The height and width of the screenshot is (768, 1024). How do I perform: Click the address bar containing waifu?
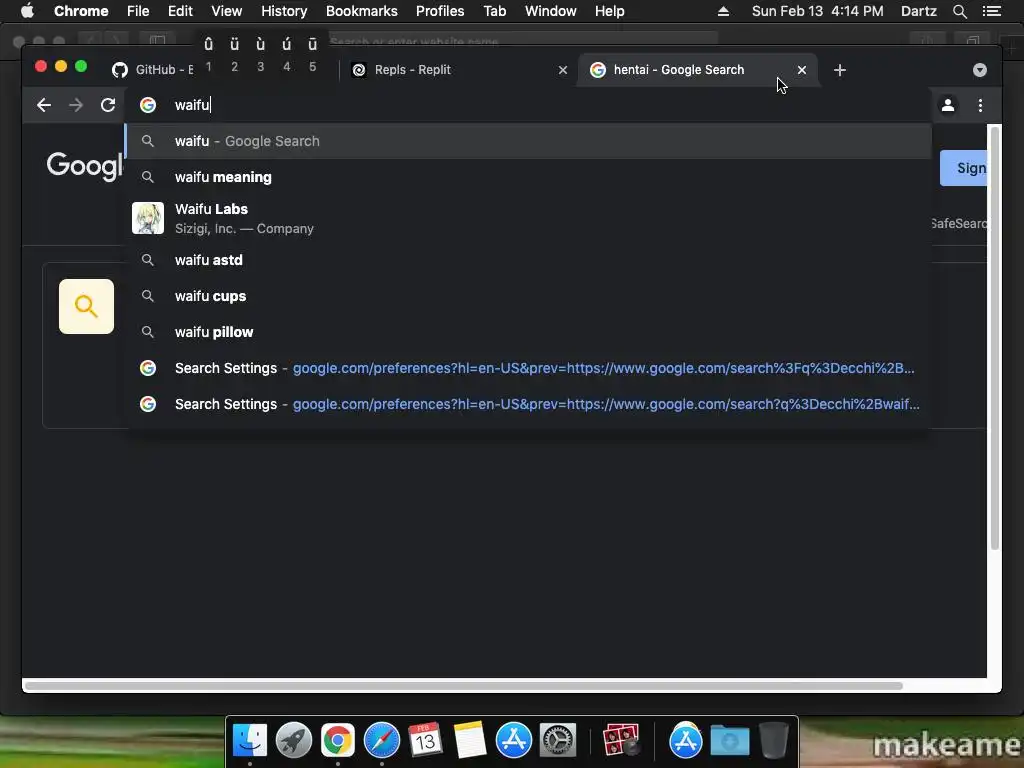pos(529,105)
